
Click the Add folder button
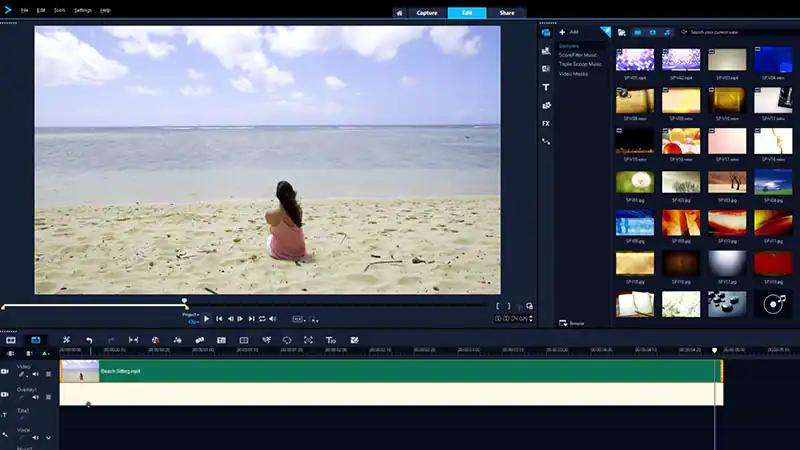[569, 32]
